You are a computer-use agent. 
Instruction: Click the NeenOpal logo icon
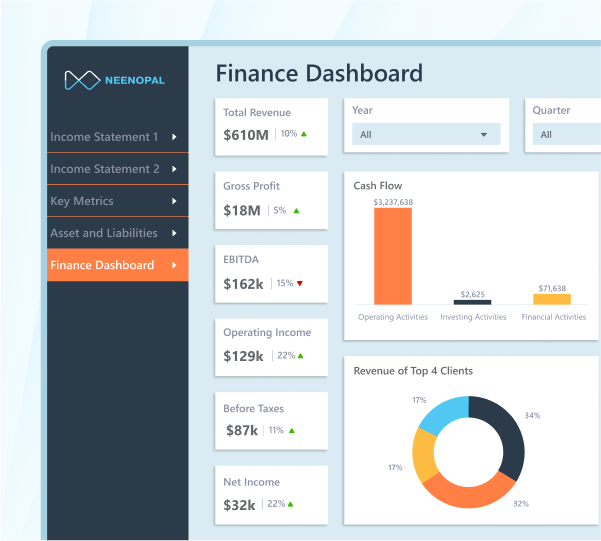coord(82,80)
